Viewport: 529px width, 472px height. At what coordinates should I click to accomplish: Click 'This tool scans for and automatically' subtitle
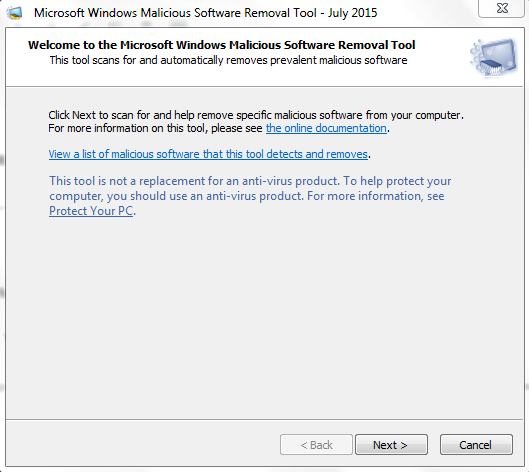click(228, 60)
